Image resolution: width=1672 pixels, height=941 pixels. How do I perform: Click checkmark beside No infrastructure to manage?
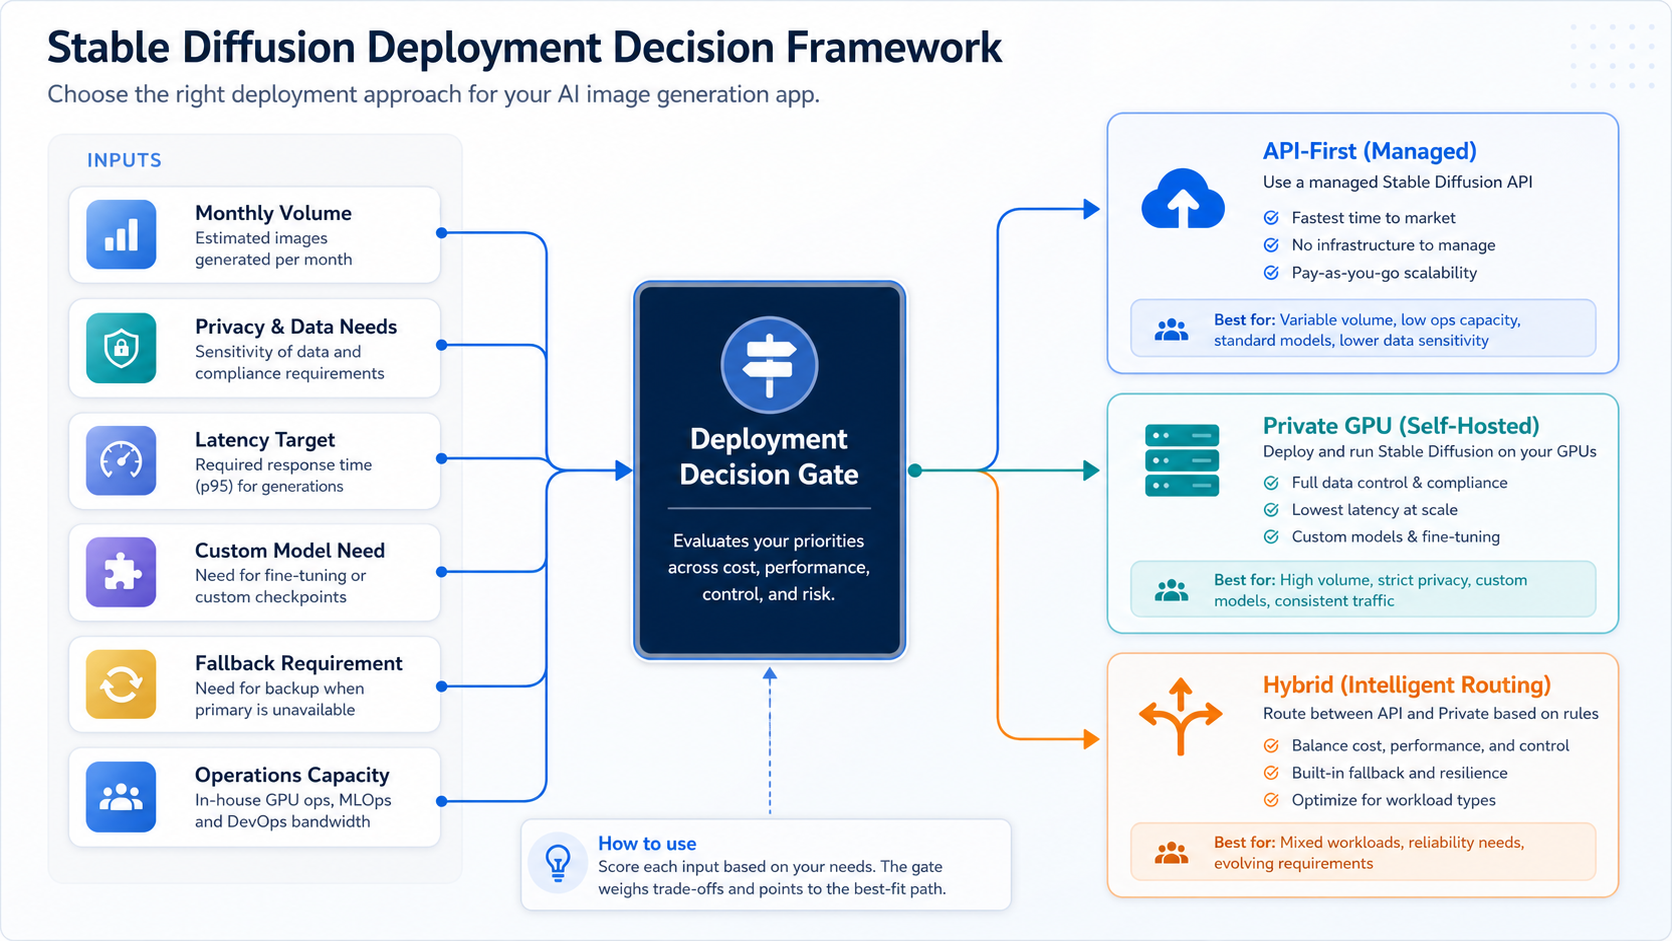tap(1271, 245)
